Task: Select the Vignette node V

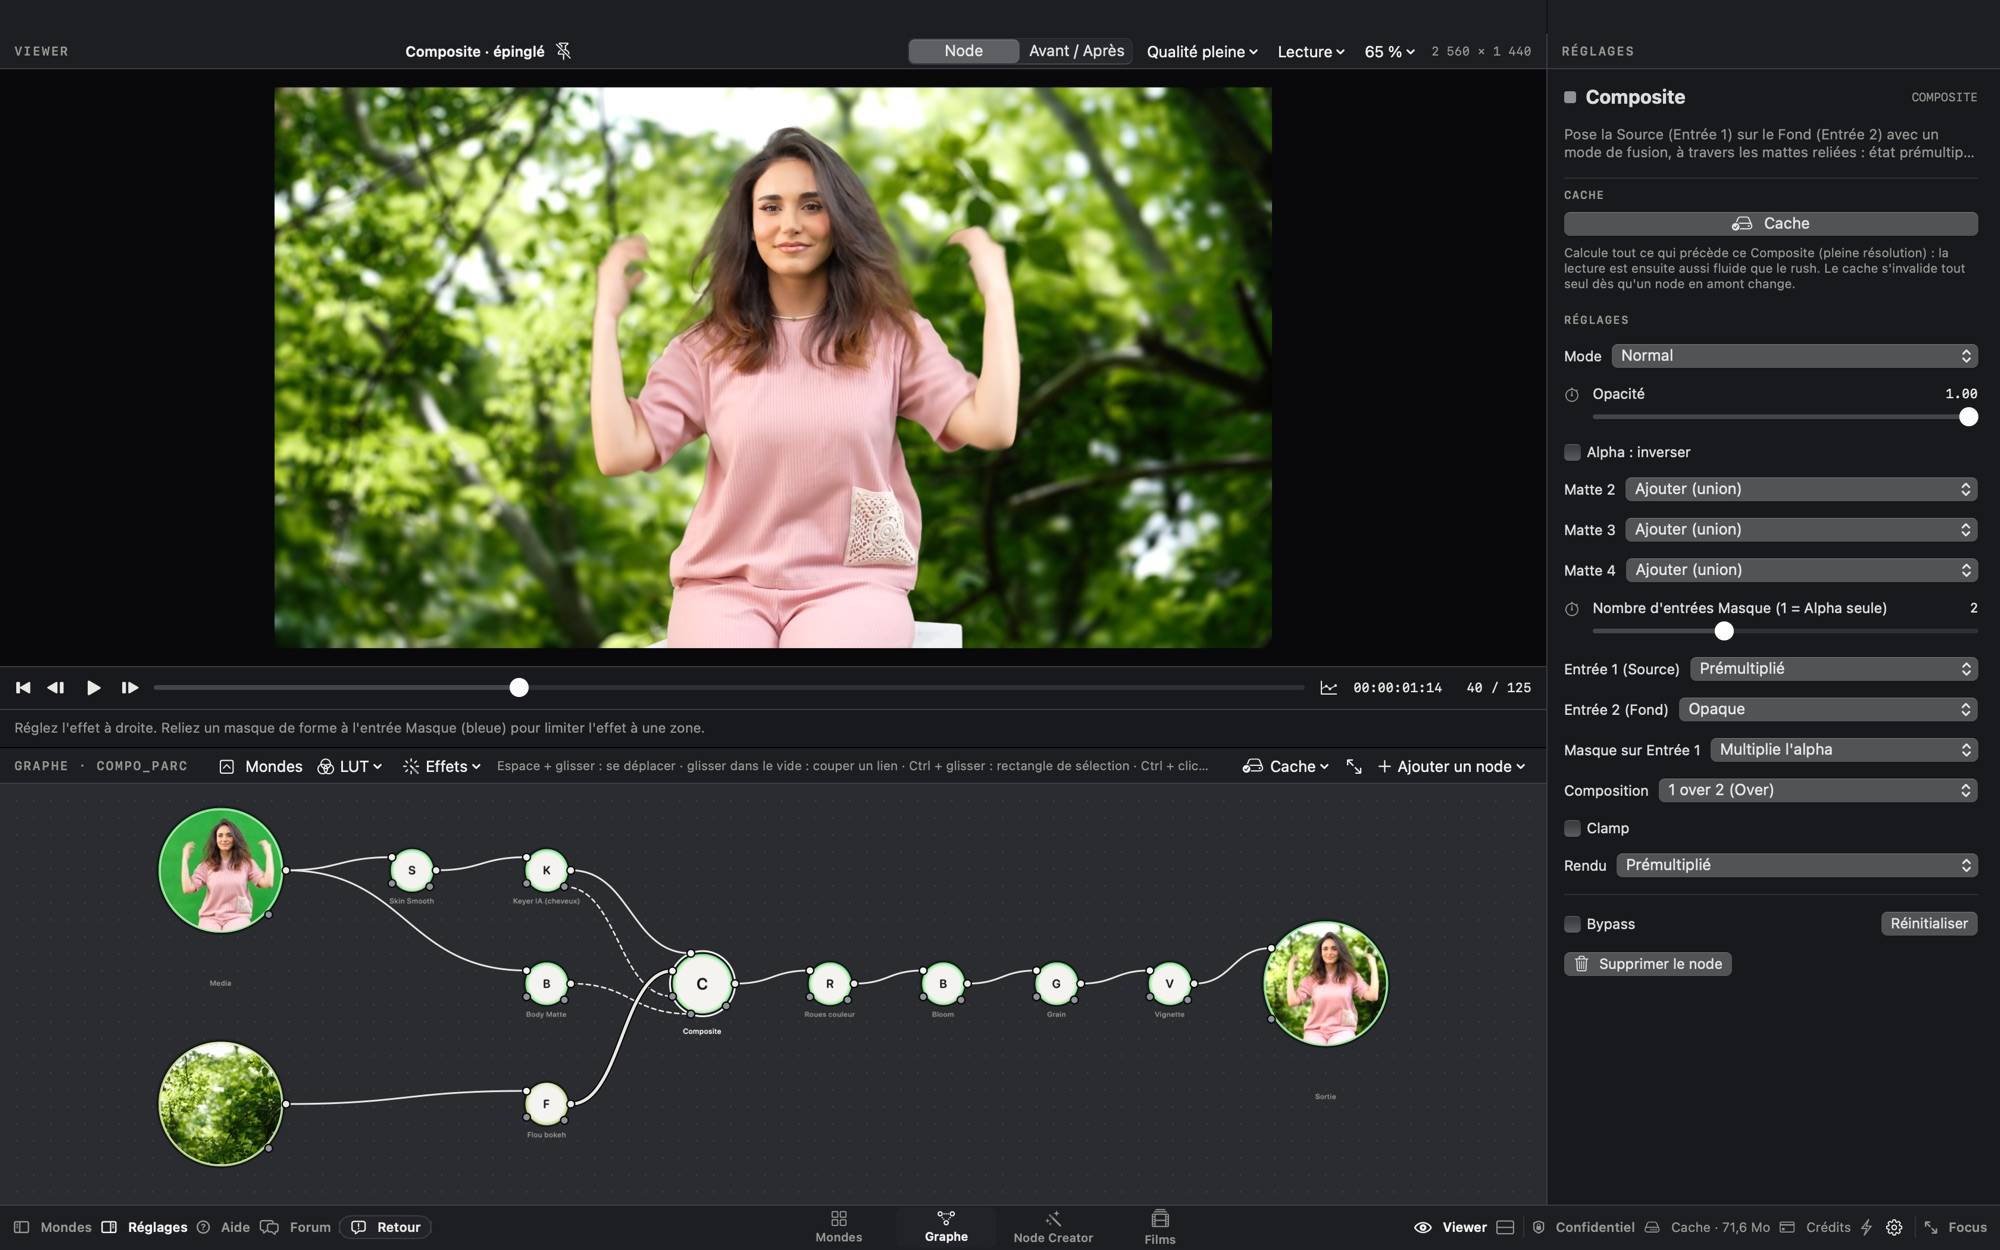Action: (1170, 984)
